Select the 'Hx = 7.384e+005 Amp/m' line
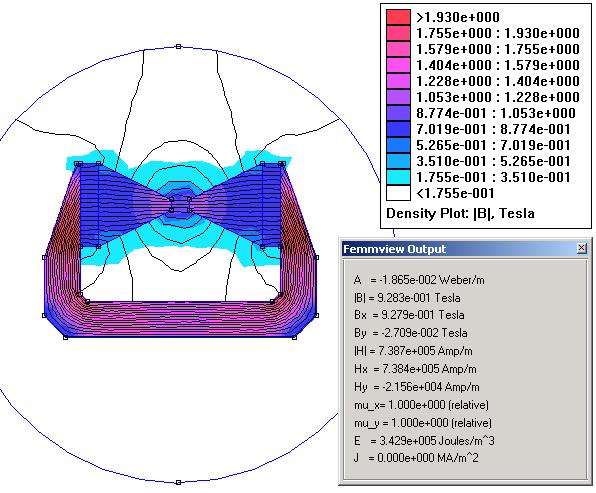This screenshot has width=596, height=493. (415, 369)
